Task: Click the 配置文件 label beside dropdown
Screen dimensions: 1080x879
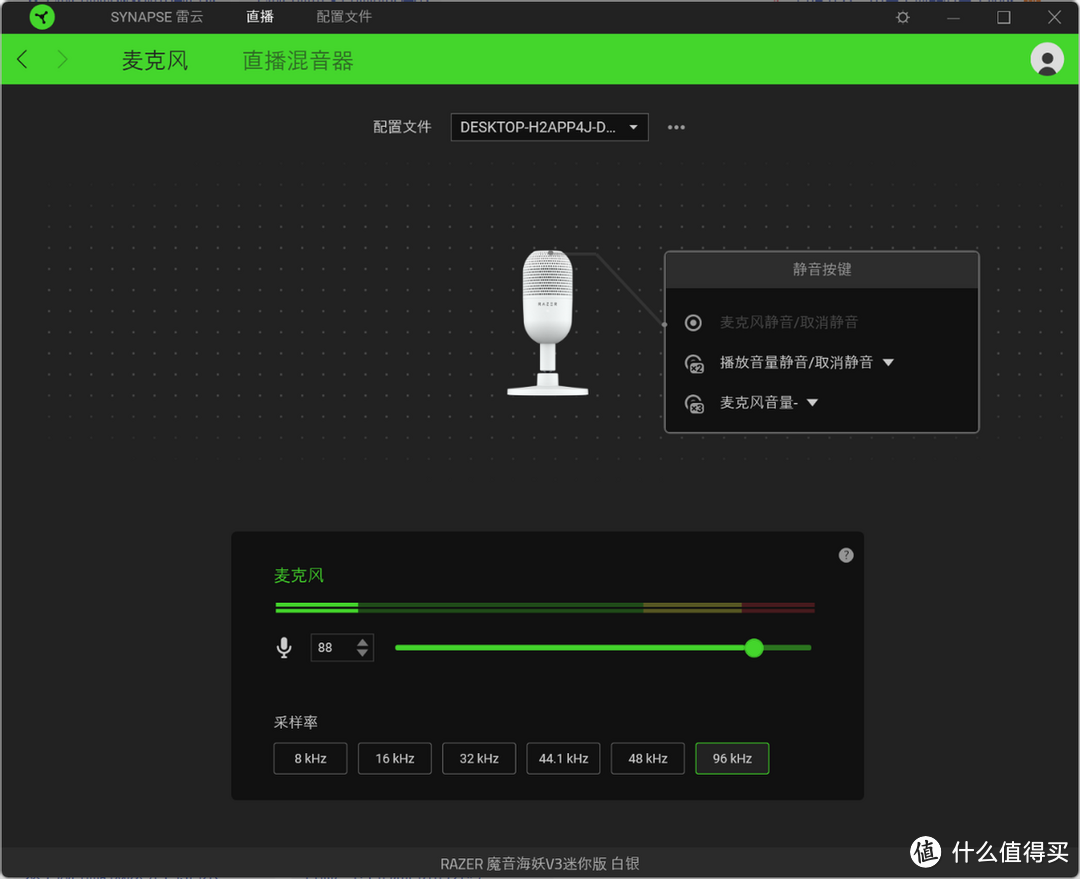Action: 402,127
